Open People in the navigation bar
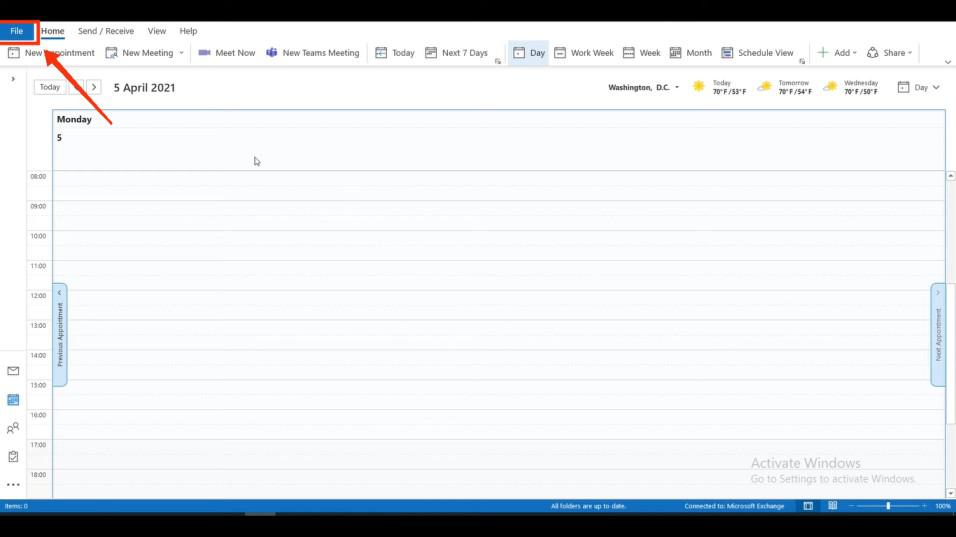Screen dimensions: 956x537 (13, 429)
